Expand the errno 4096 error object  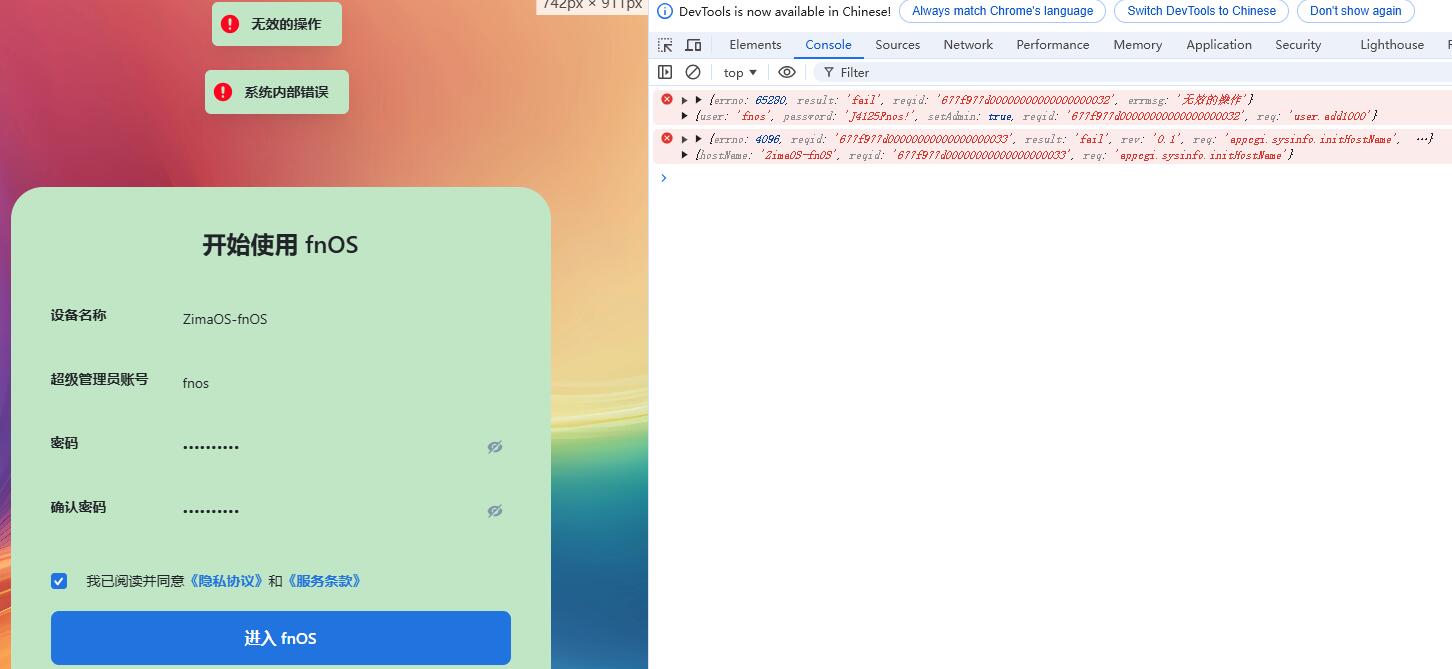699,139
